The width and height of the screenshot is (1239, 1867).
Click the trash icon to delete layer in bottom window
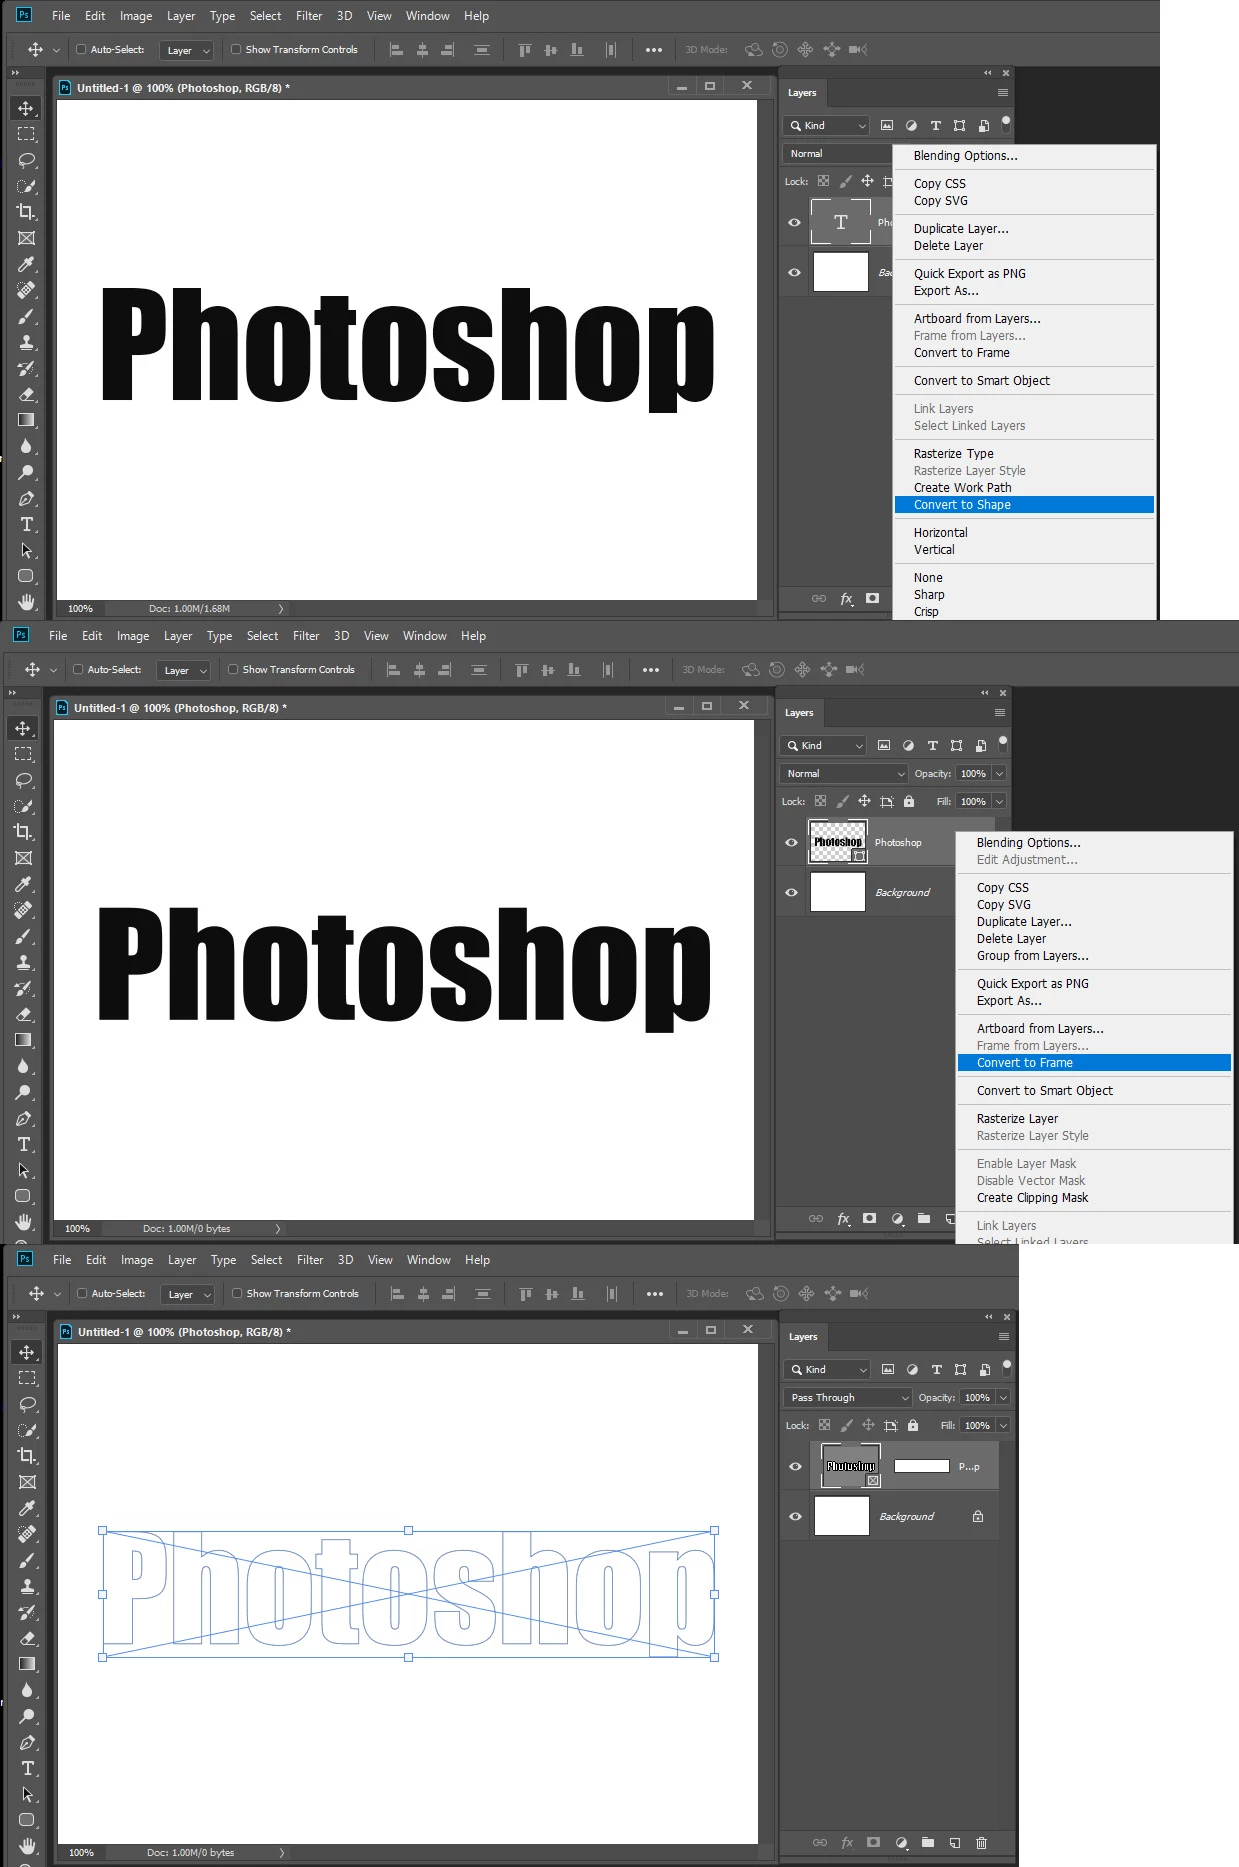tap(982, 1842)
